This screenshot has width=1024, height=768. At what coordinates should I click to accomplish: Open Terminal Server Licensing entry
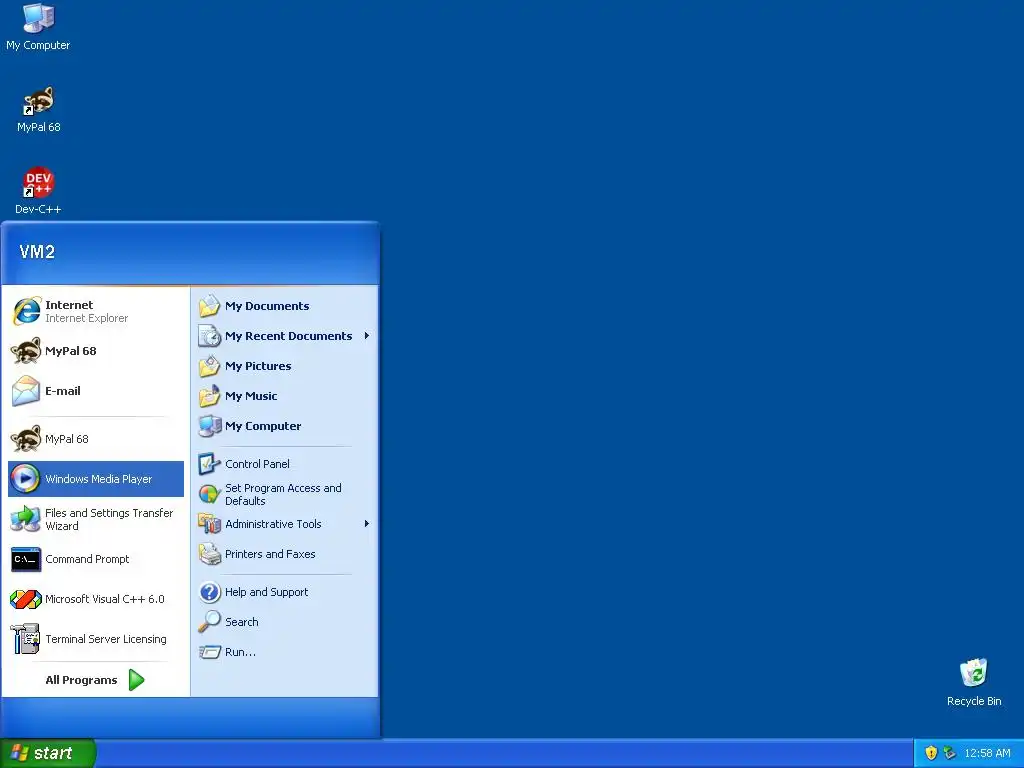tap(96, 639)
